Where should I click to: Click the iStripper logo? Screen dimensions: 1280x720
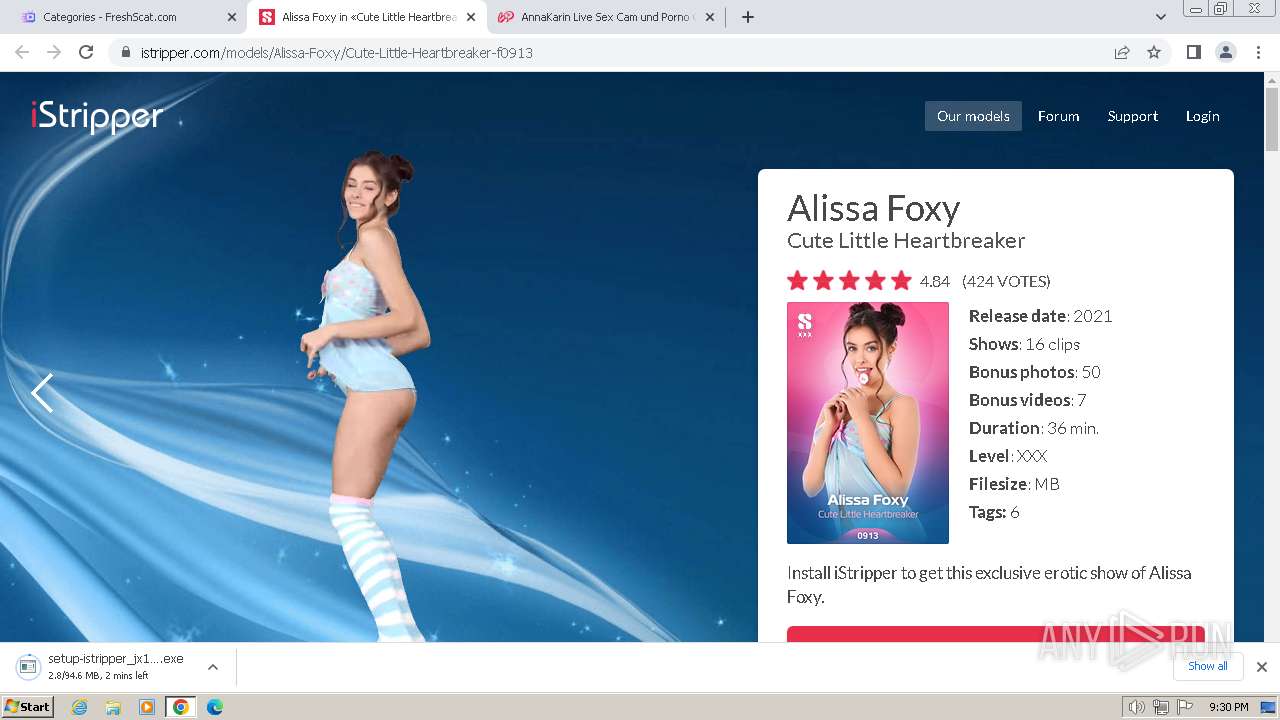pyautogui.click(x=97, y=117)
